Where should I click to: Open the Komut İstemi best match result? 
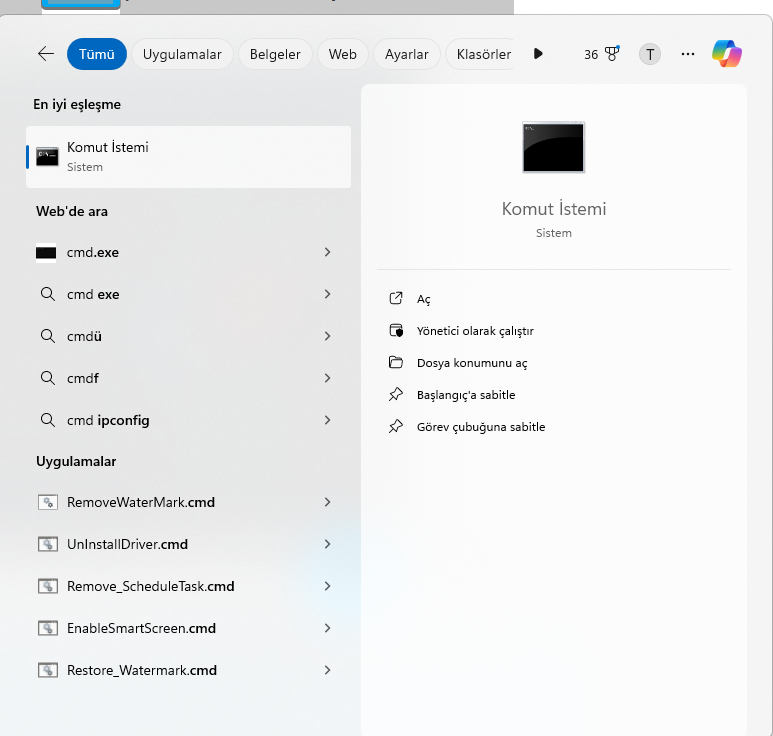pyautogui.click(x=188, y=157)
